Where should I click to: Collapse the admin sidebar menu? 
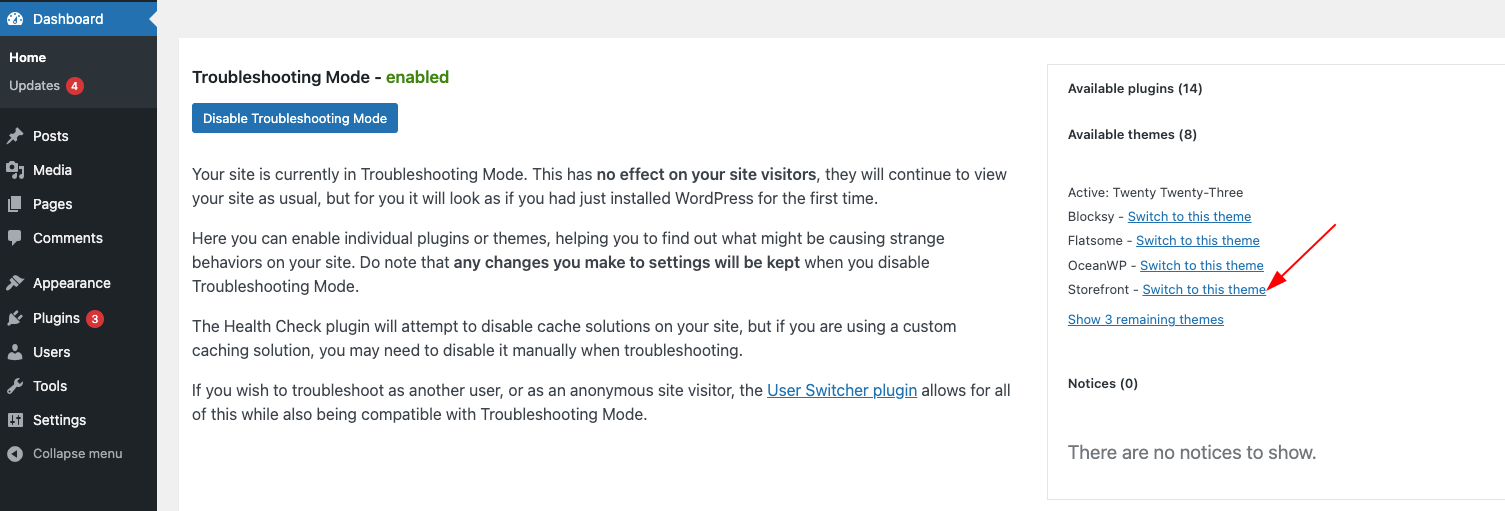coord(65,454)
